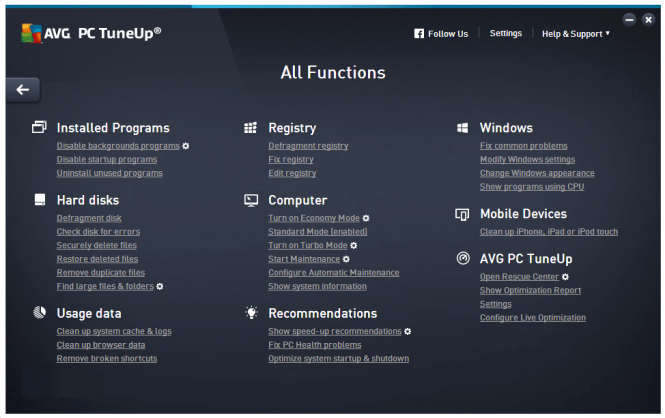This screenshot has height=418, width=665.
Task: Open Fix registry
Action: pyautogui.click(x=291, y=159)
